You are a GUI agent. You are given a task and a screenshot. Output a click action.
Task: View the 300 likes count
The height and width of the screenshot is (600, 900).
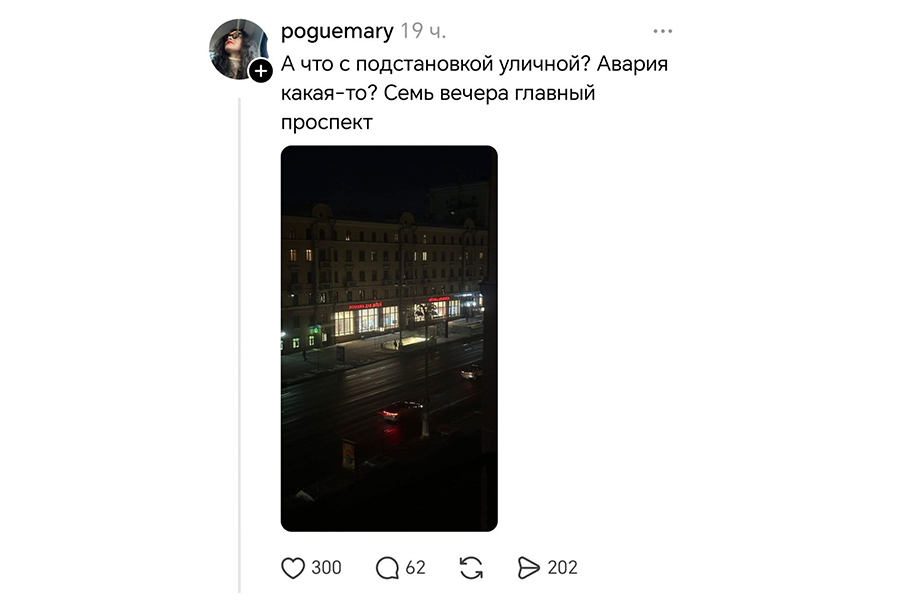click(326, 568)
